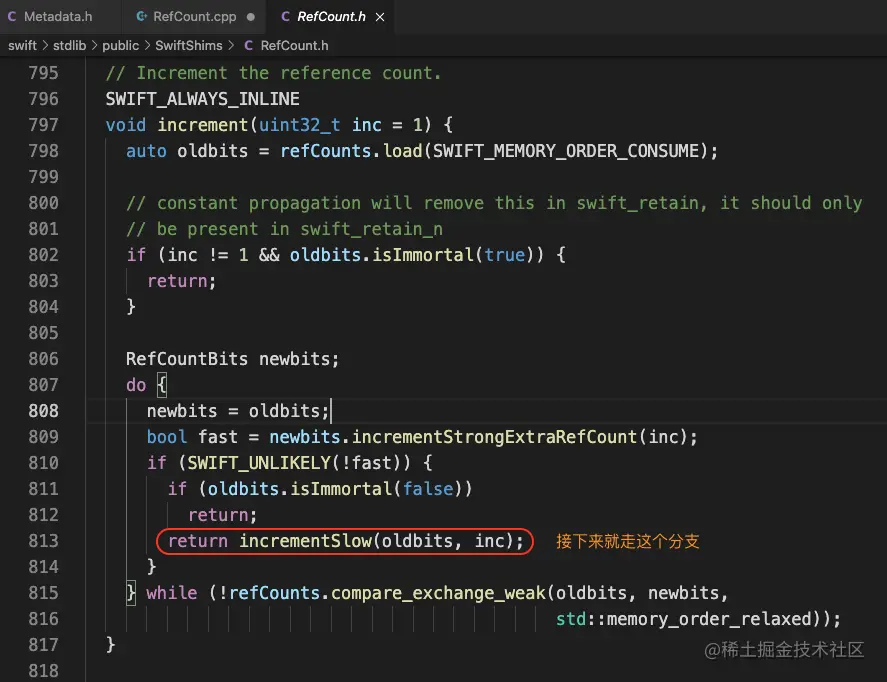Click the C icon in the breadcrumb
The image size is (887, 682).
[x=248, y=45]
